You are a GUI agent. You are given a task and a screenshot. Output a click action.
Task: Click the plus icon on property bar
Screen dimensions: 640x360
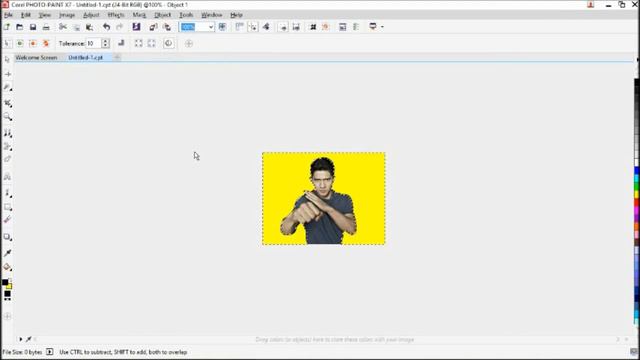(189, 43)
